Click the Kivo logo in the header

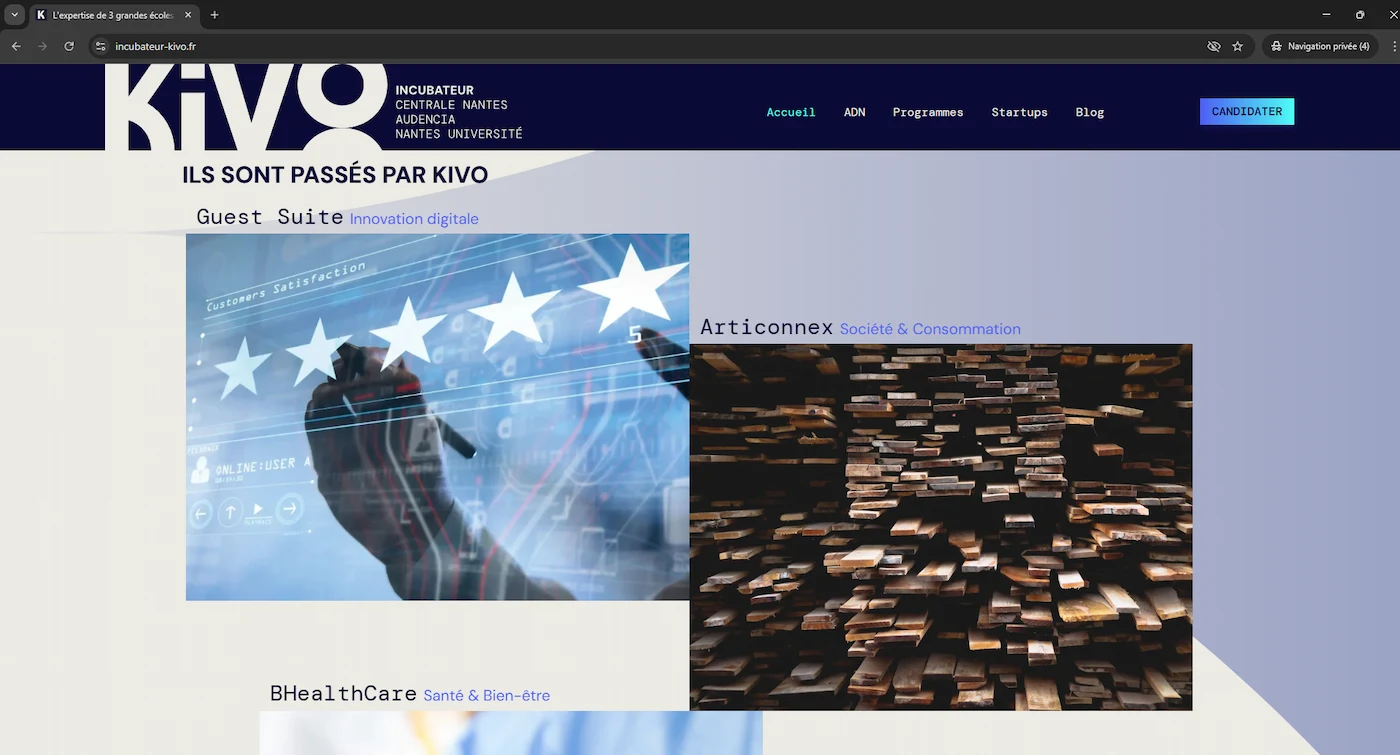click(246, 107)
